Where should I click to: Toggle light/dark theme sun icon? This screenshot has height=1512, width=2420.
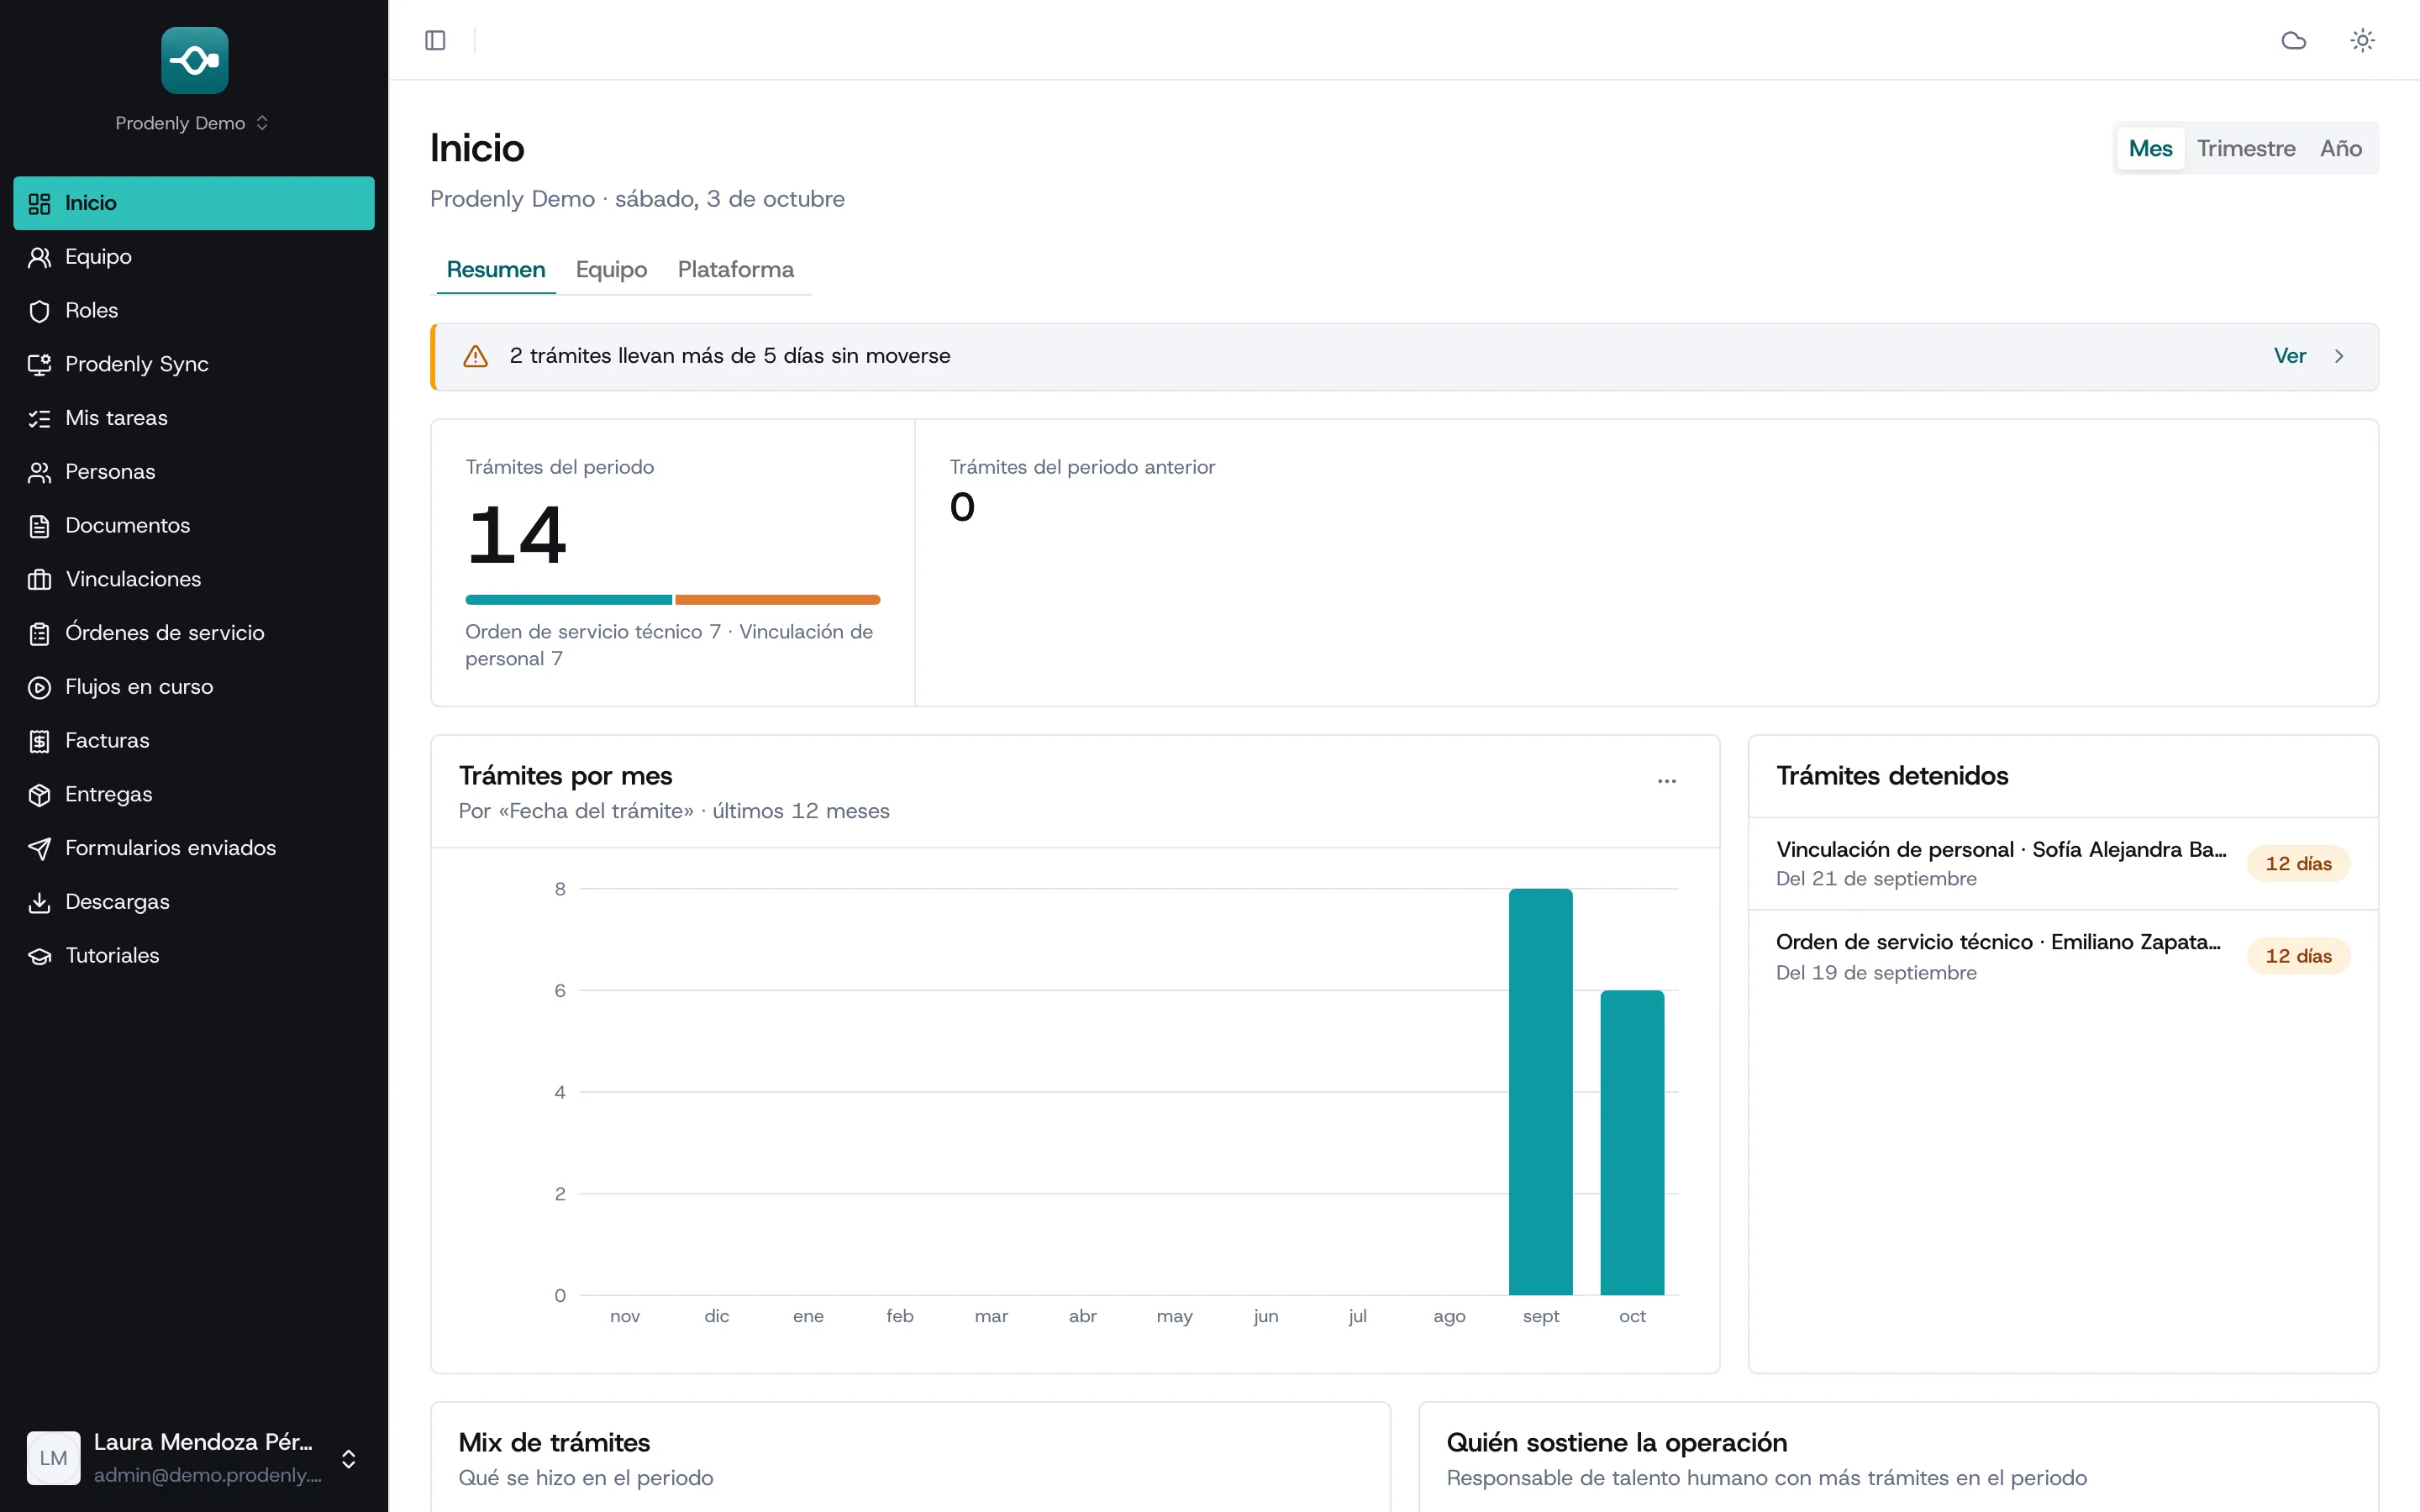2362,40
